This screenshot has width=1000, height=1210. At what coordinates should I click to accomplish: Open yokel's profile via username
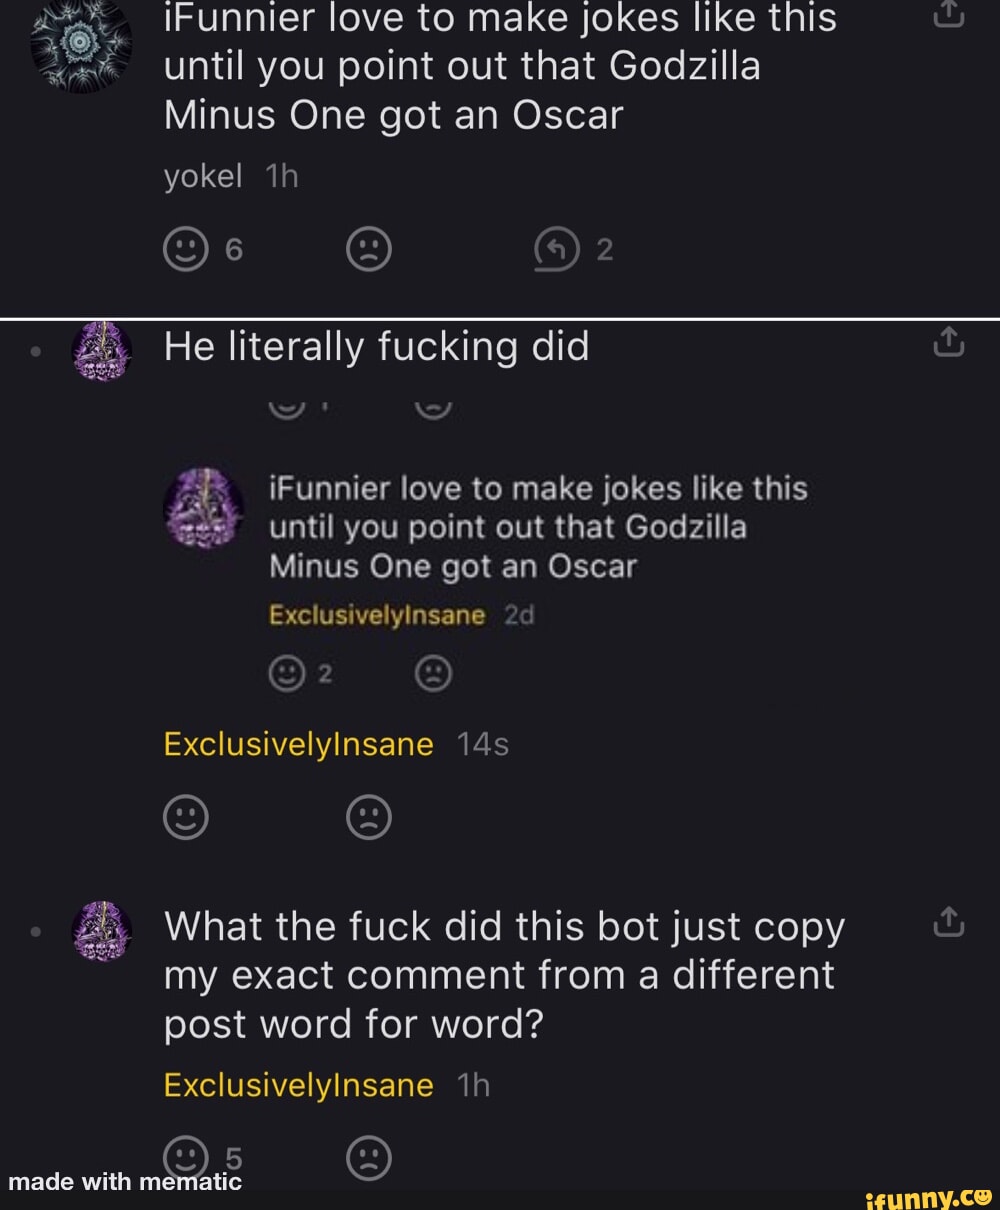202,176
